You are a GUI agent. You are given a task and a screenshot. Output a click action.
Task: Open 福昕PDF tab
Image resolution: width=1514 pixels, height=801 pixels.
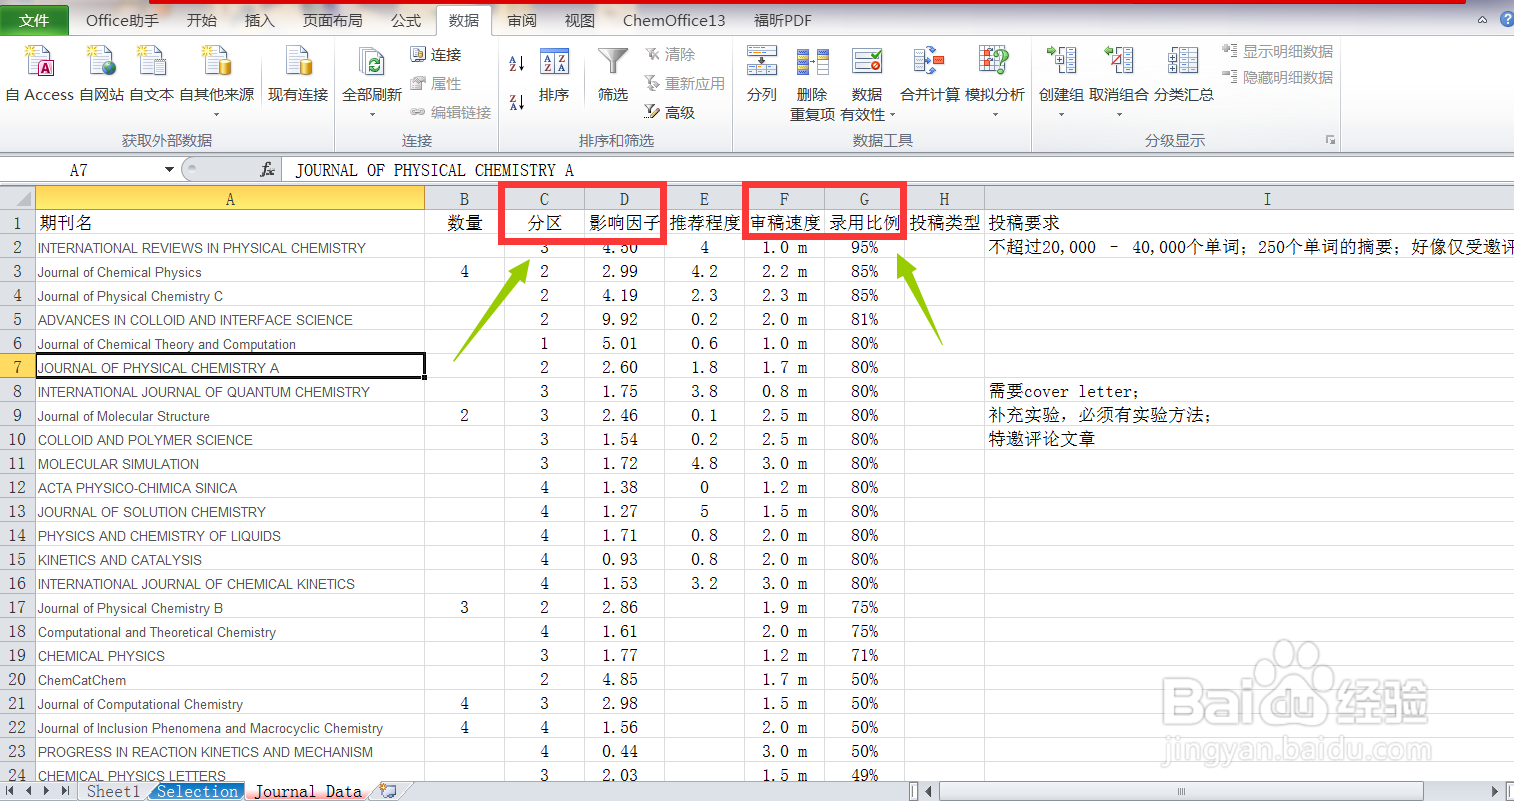click(783, 20)
